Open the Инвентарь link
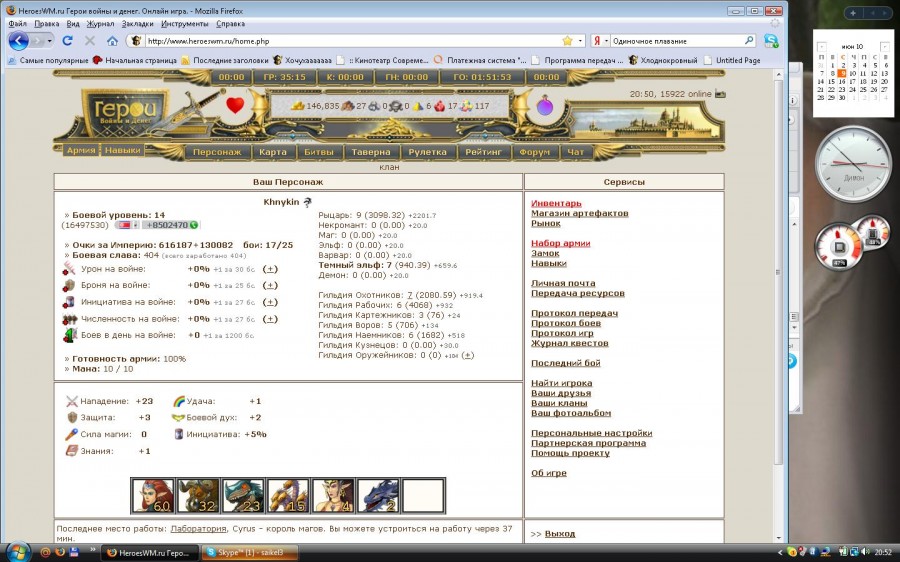The height and width of the screenshot is (562, 900). click(556, 203)
